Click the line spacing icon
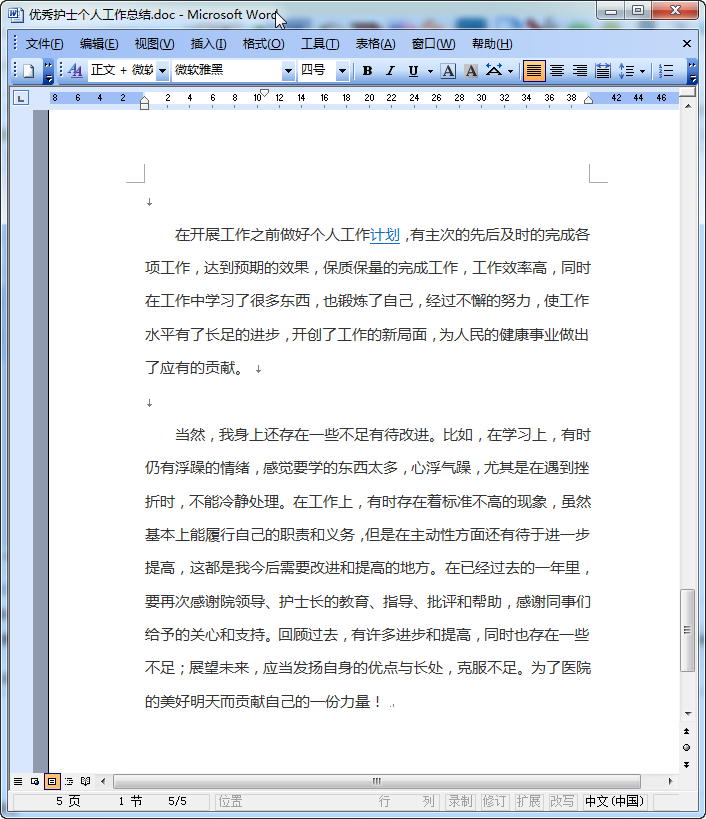The height and width of the screenshot is (819, 706). (627, 71)
